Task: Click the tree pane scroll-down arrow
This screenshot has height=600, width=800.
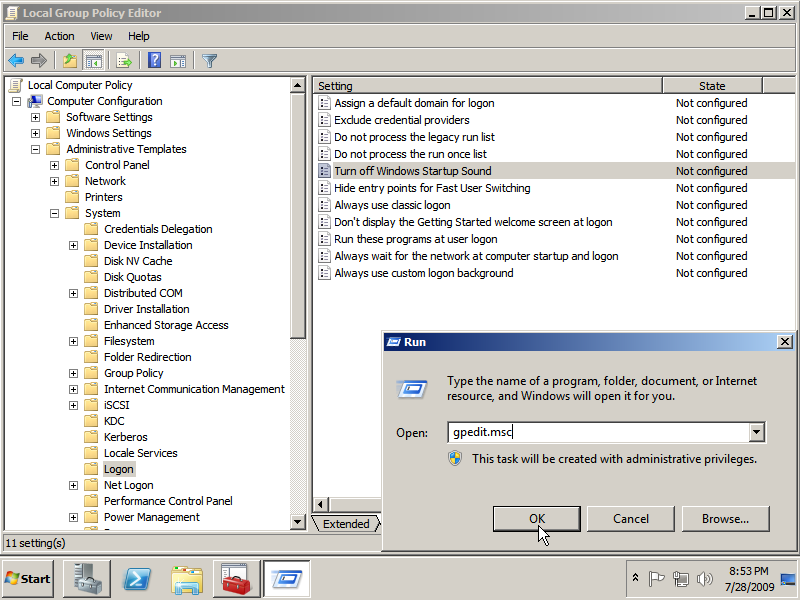Action: [x=297, y=521]
